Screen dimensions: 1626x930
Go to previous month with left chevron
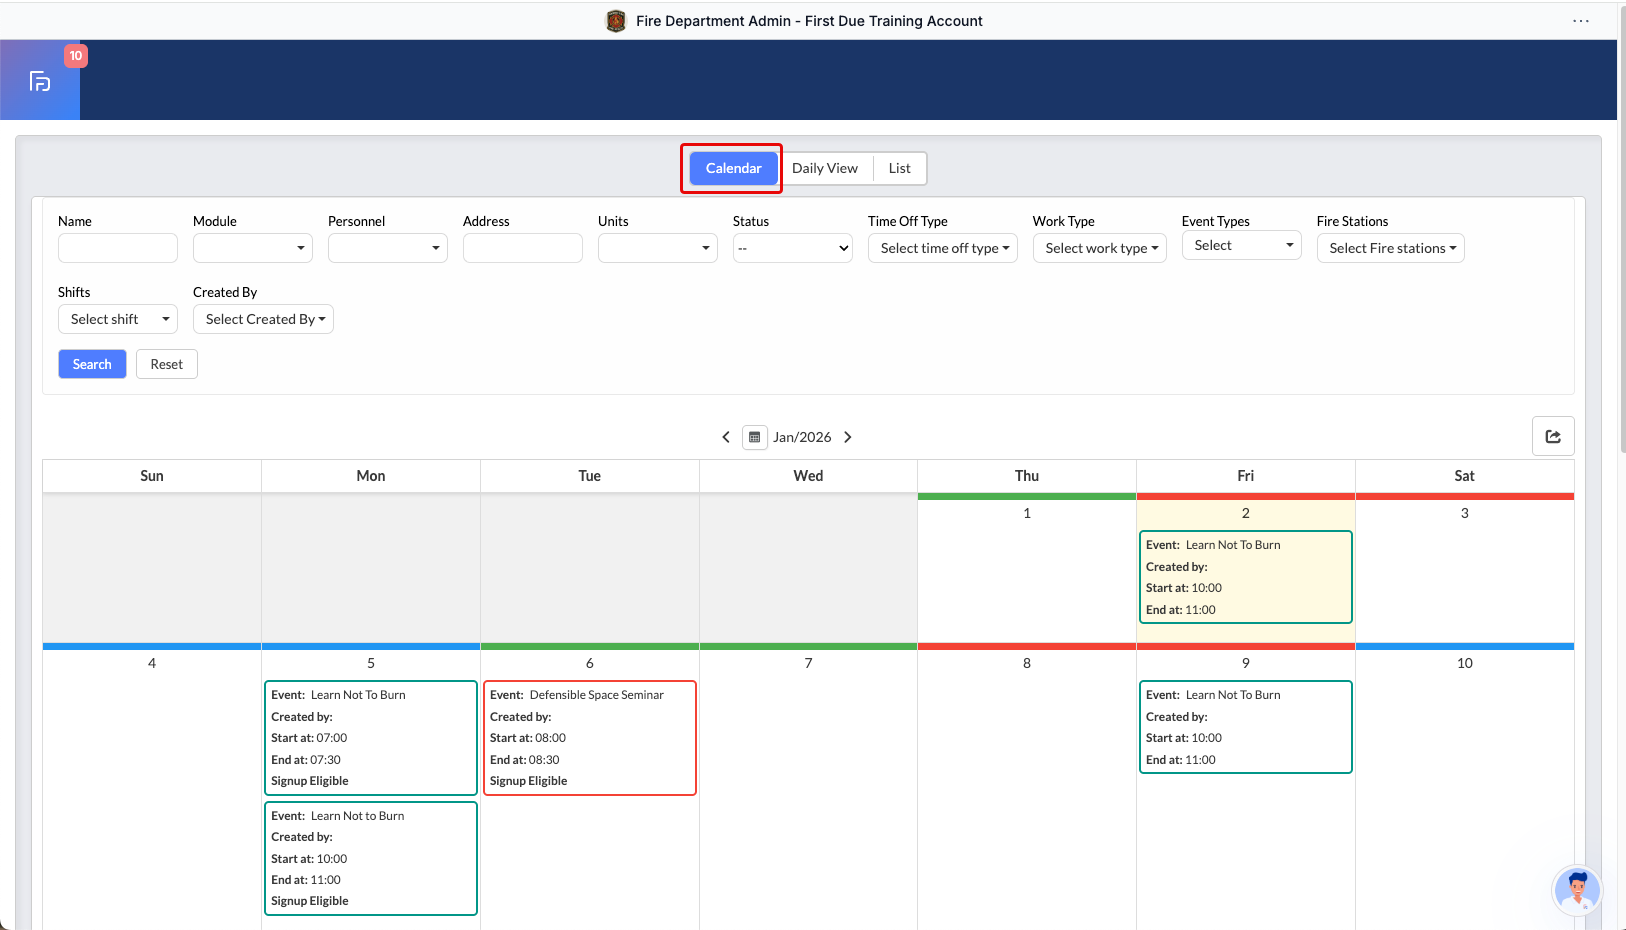pyautogui.click(x=726, y=437)
